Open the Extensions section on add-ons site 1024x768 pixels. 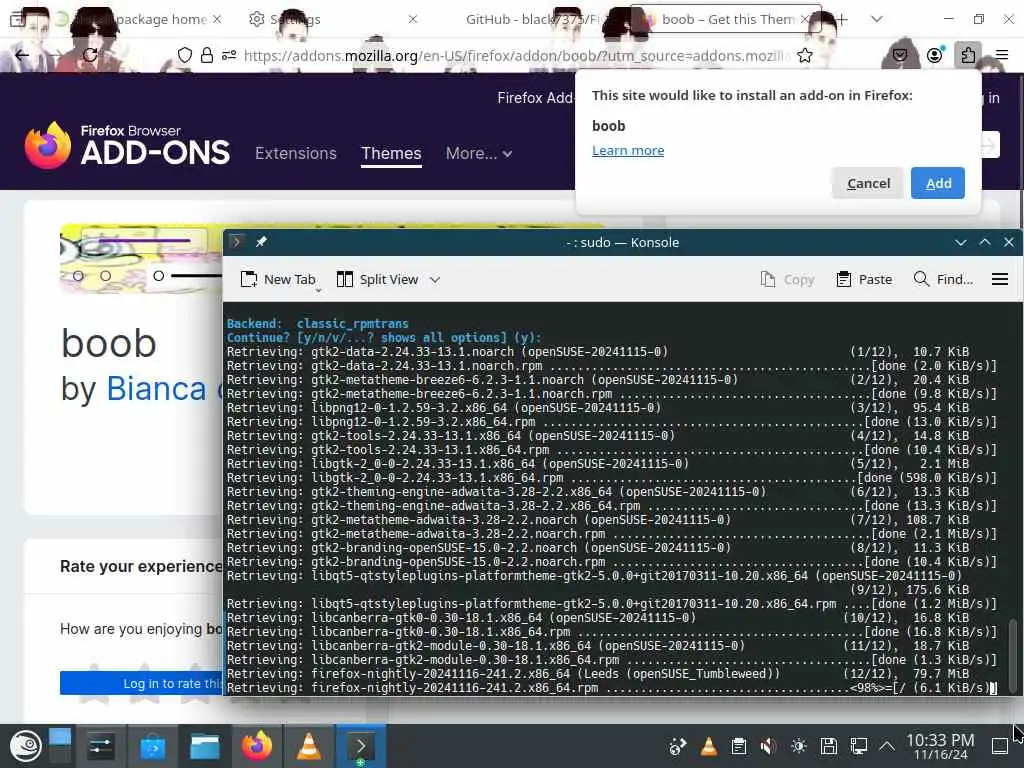coord(296,153)
